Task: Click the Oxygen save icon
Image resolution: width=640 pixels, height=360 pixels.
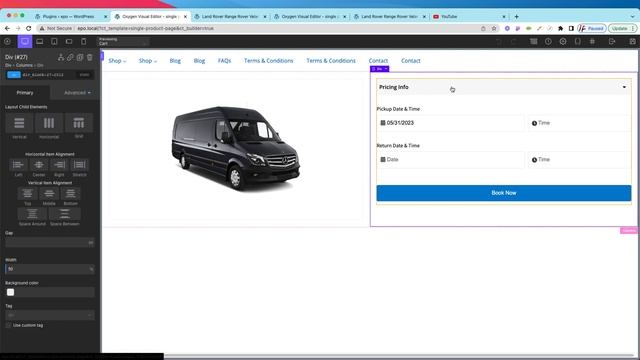Action: click(x=632, y=41)
